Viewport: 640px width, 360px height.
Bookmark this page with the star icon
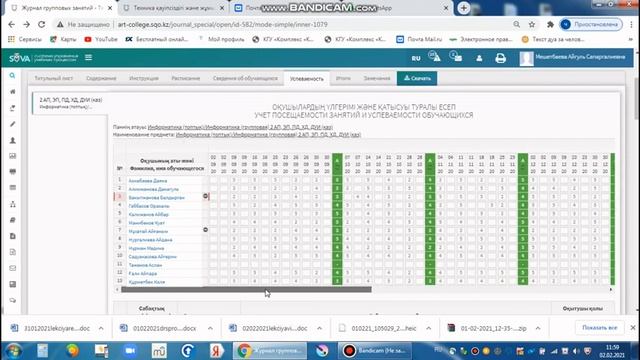pyautogui.click(x=532, y=24)
